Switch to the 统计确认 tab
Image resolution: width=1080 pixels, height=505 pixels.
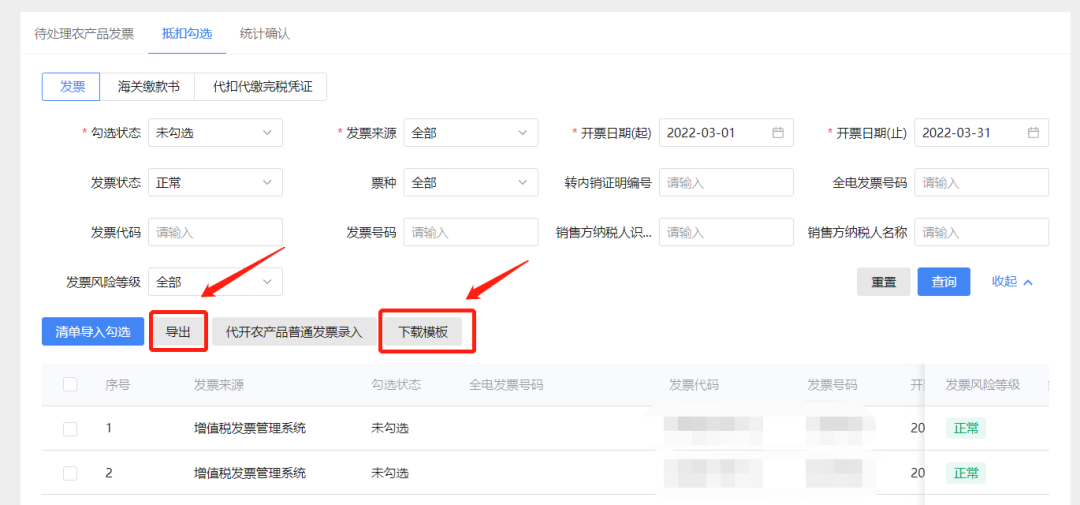[265, 34]
